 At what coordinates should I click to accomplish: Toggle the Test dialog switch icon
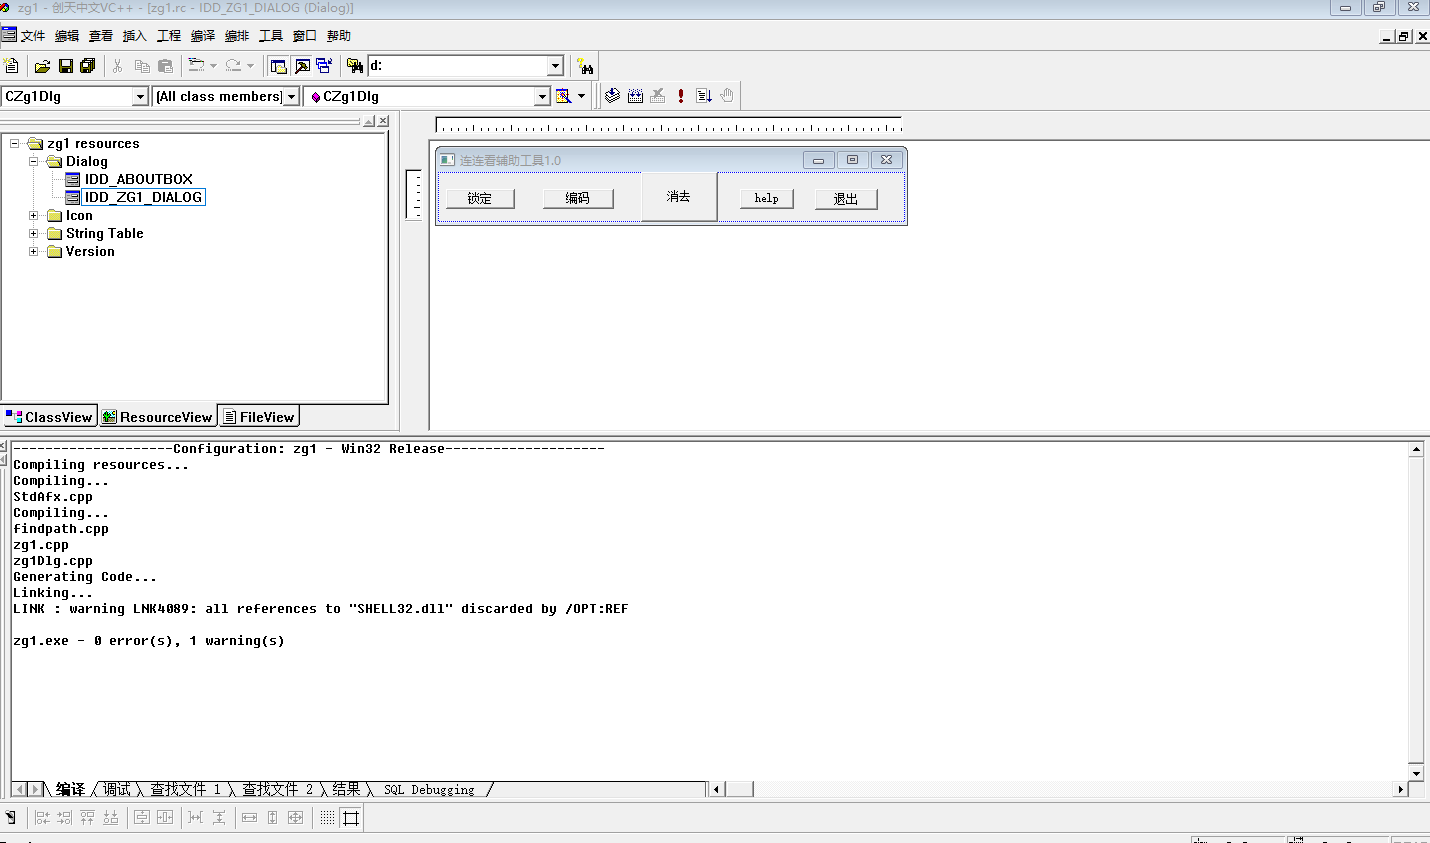(11, 818)
